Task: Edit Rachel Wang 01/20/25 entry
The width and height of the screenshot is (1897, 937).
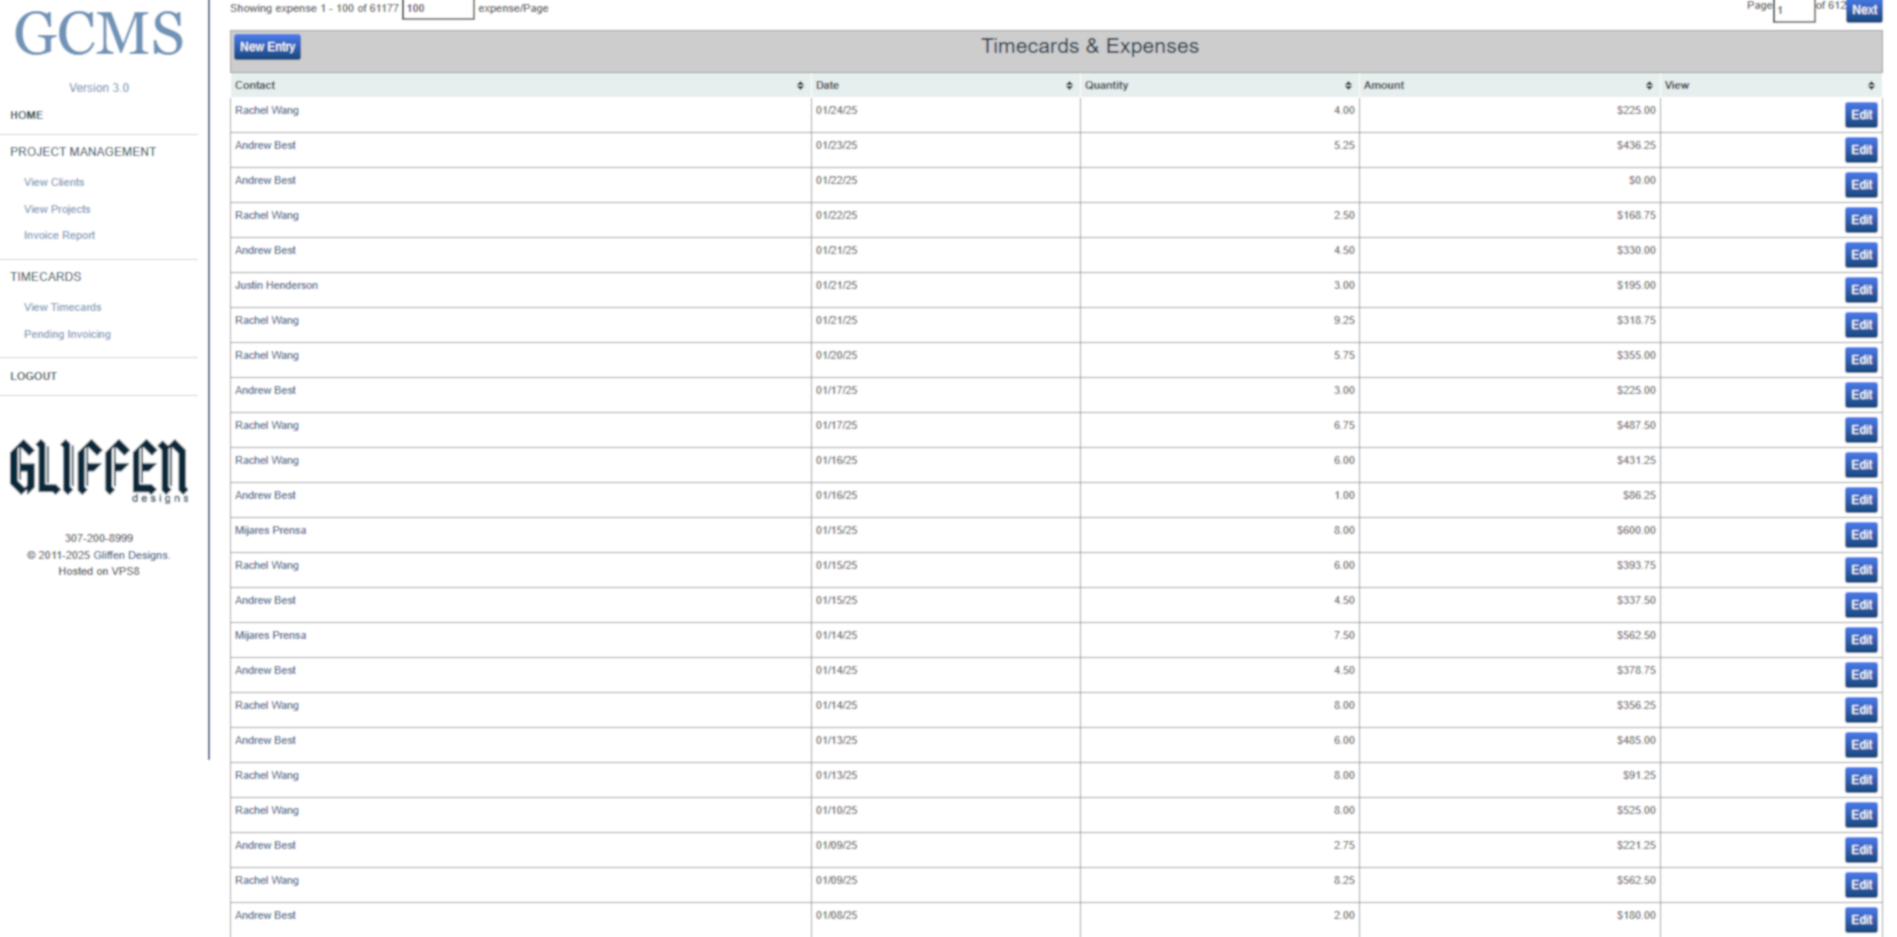Action: tap(1861, 360)
